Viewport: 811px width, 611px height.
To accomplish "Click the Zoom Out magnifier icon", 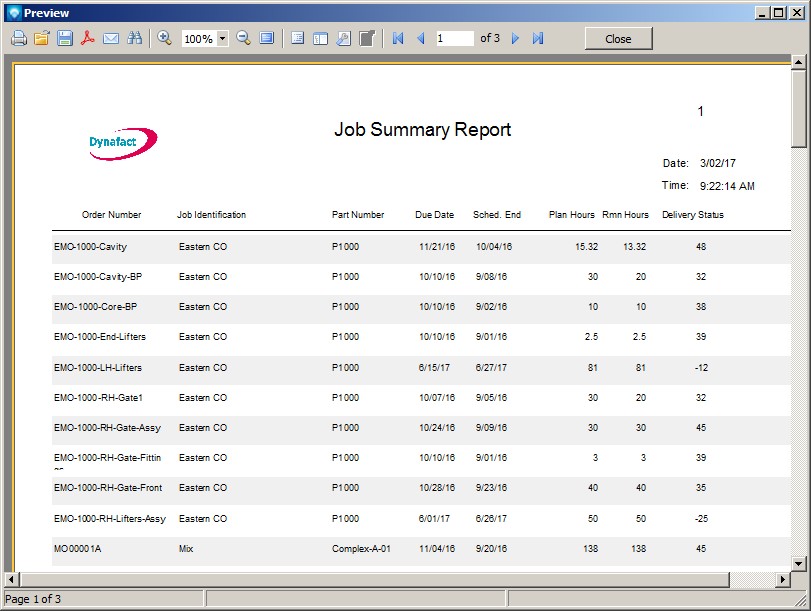I will [243, 38].
